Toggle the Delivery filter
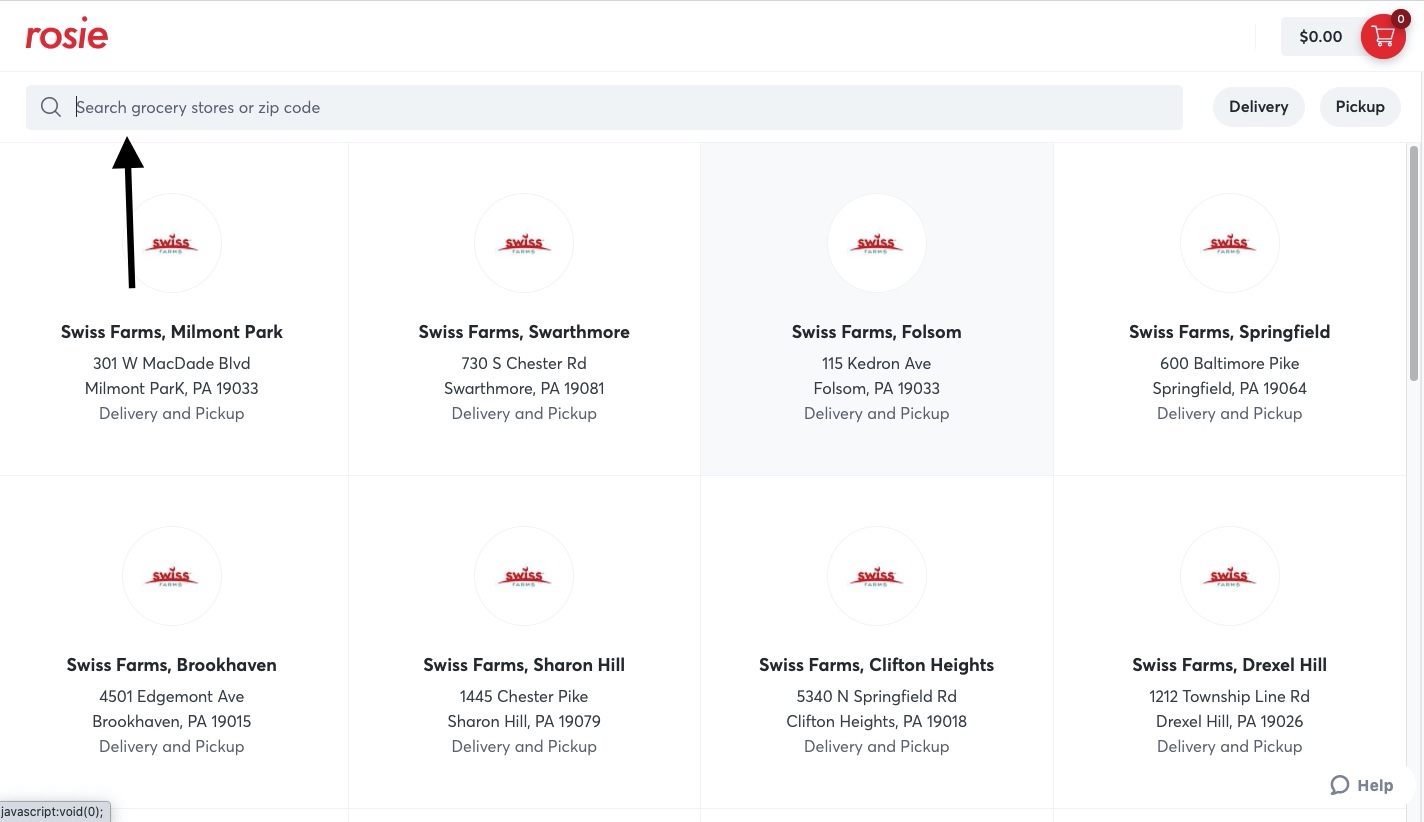This screenshot has width=1424, height=822. point(1258,107)
